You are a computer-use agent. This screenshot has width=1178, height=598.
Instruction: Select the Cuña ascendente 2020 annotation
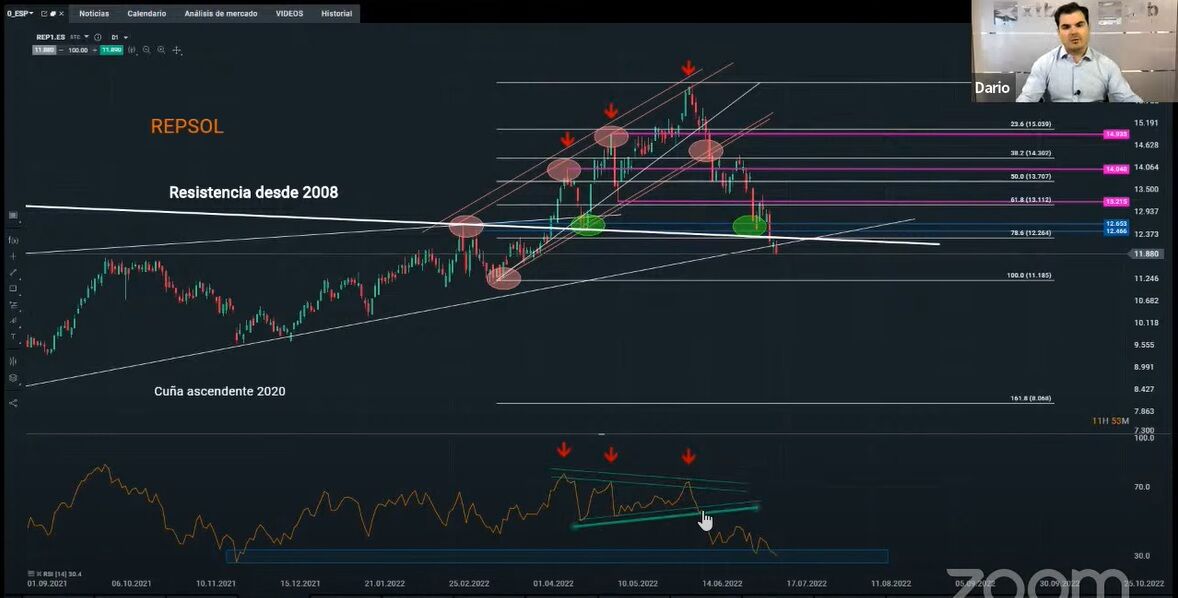coord(219,391)
